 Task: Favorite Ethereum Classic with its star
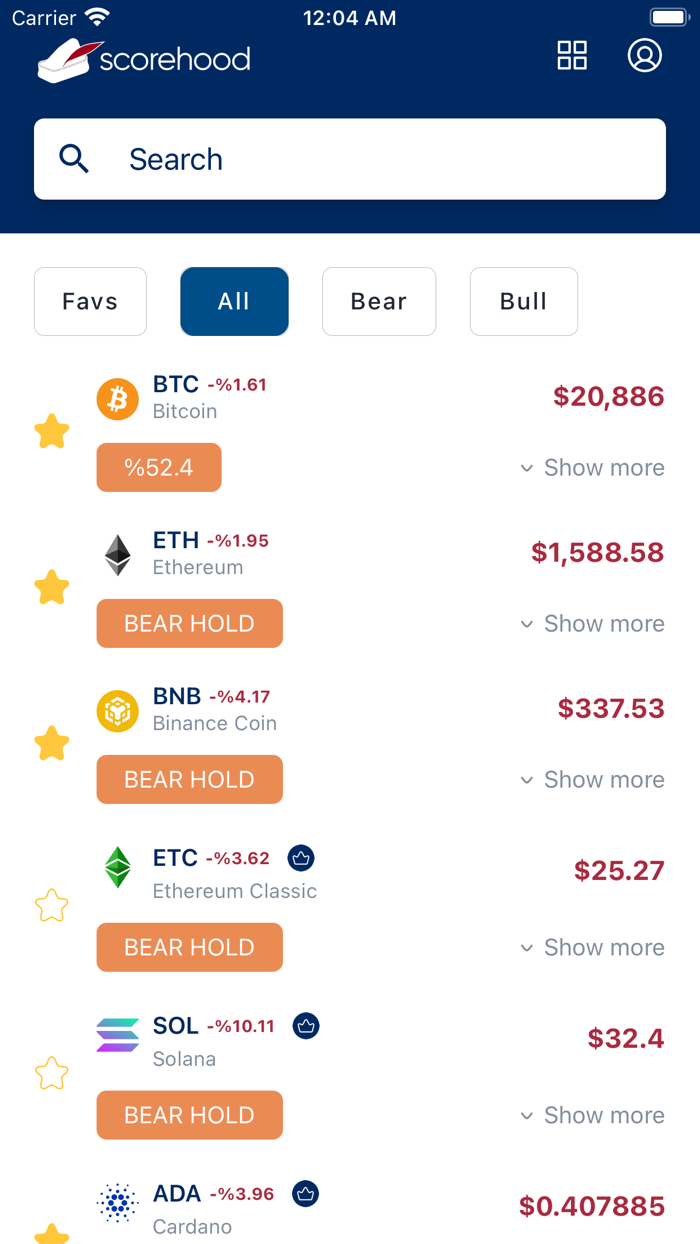51,905
